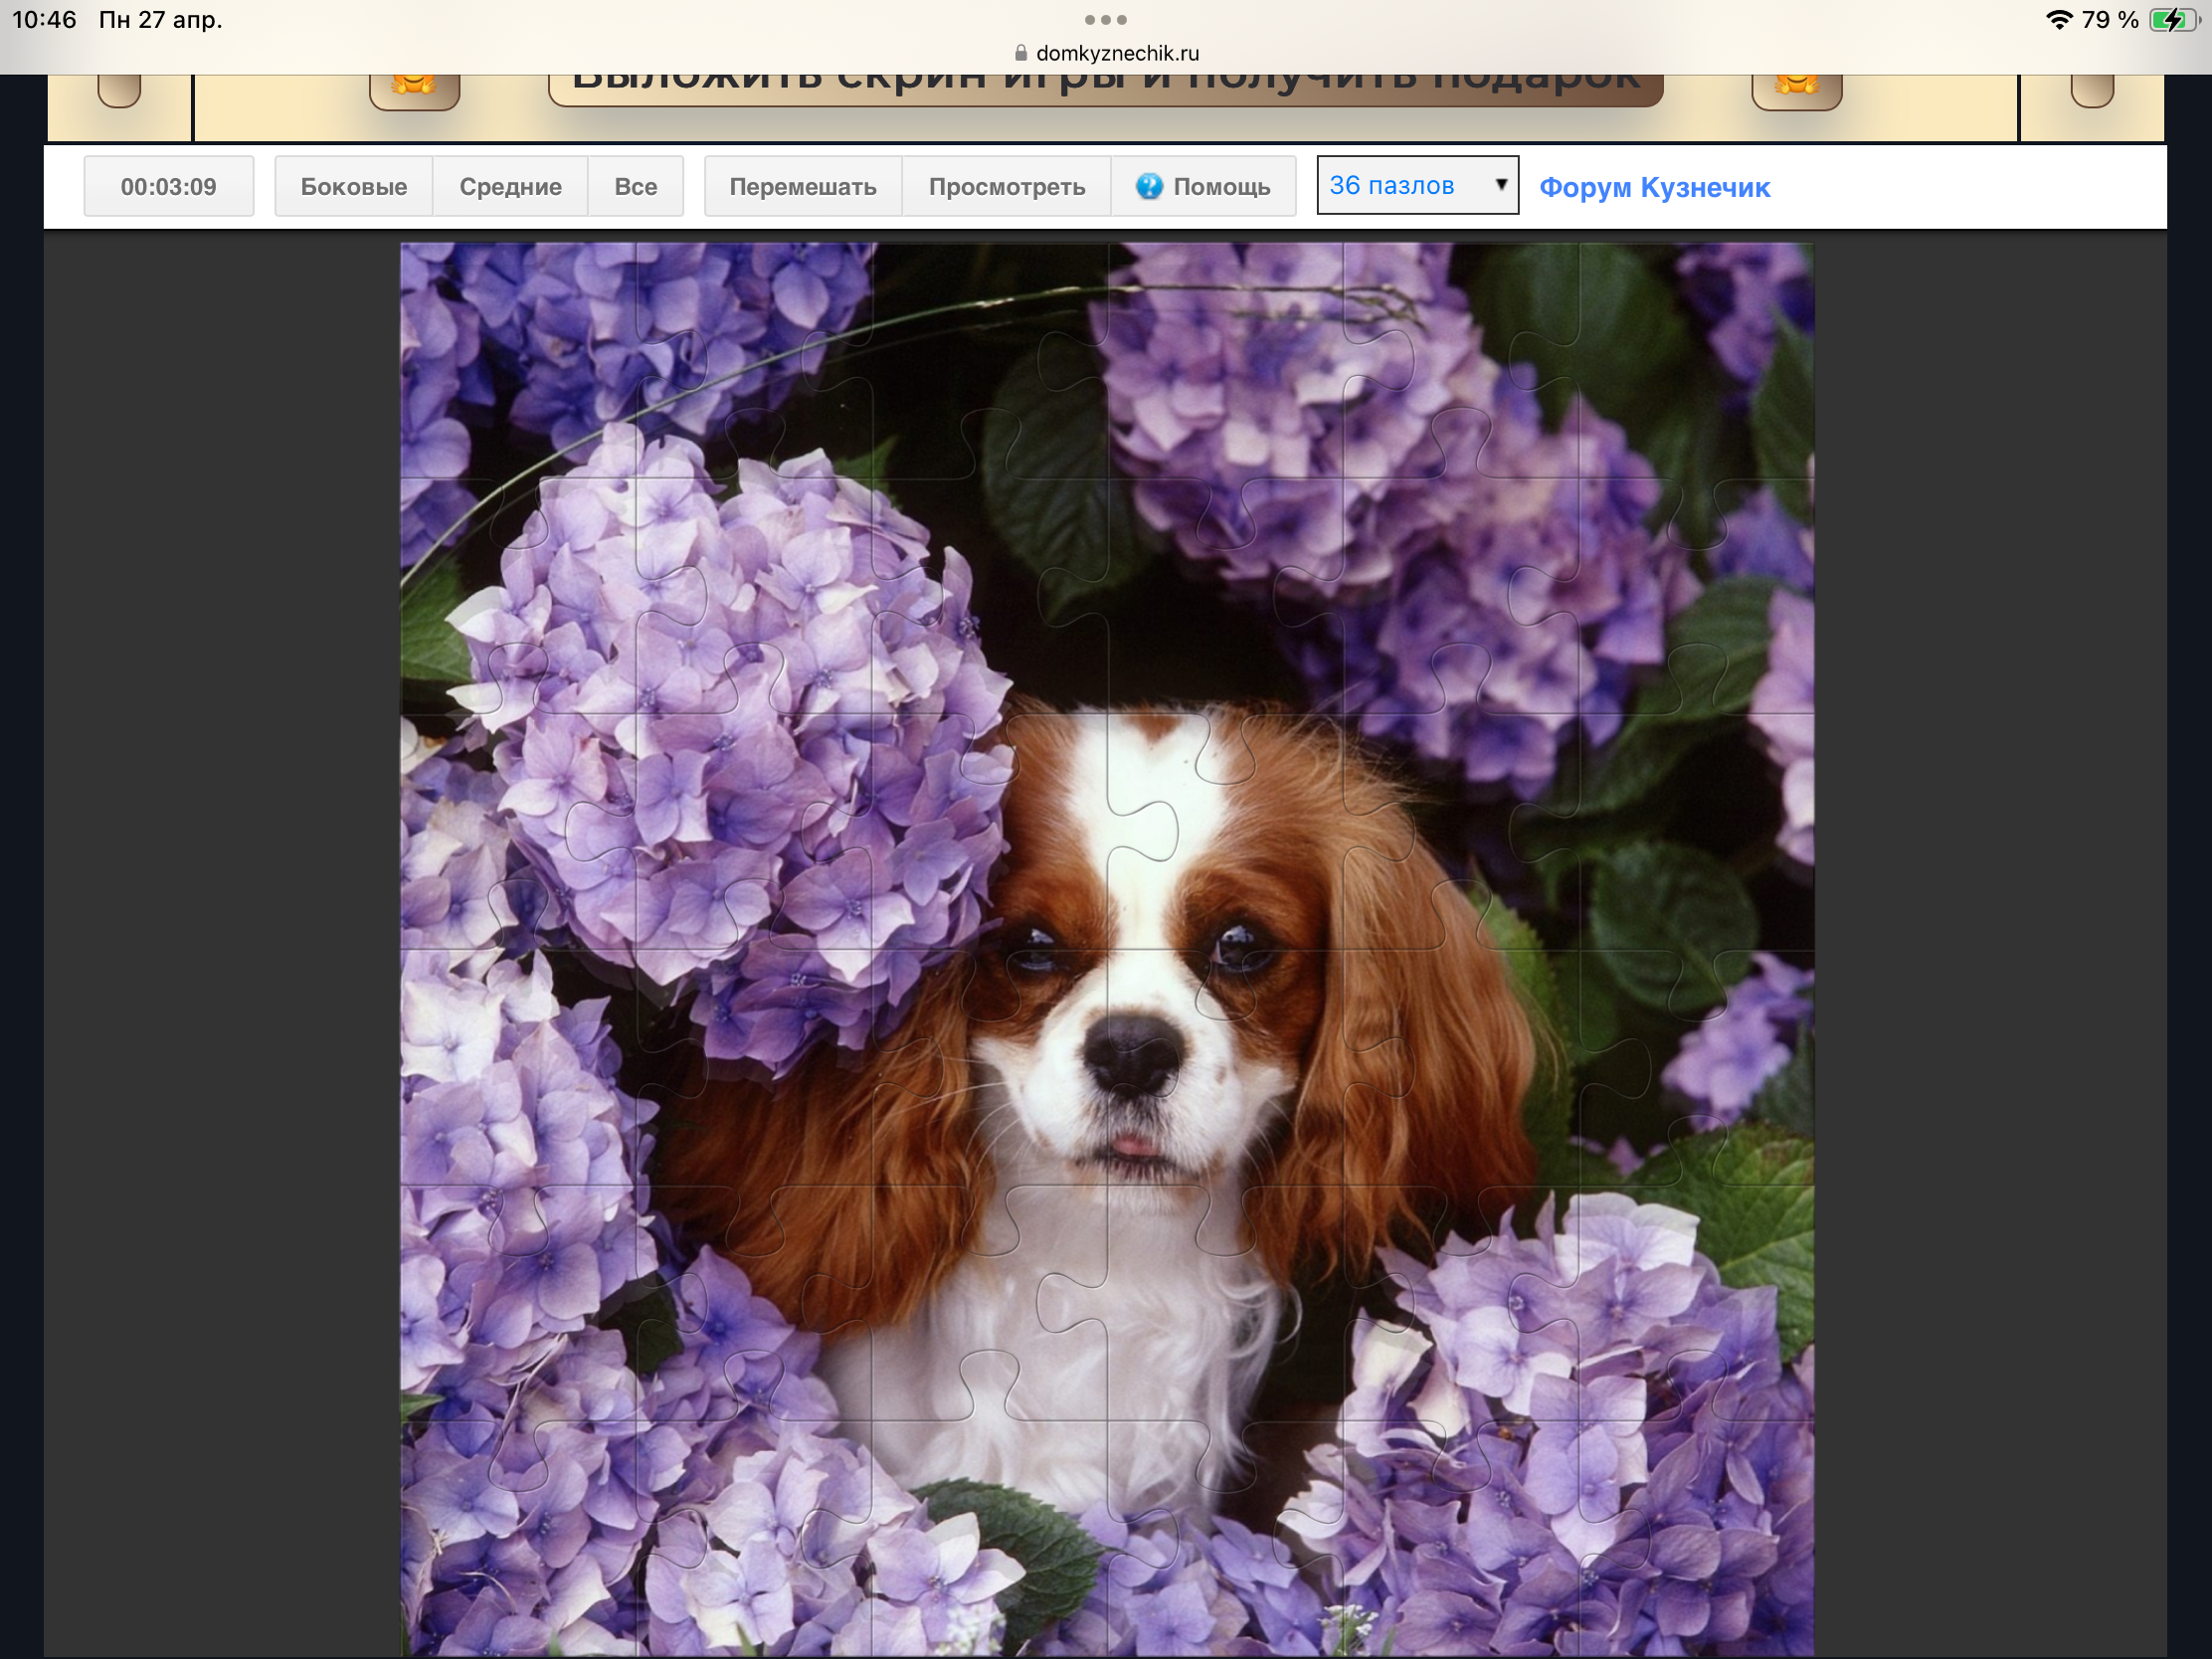Tap the three-dots multitasking icon at top
The height and width of the screenshot is (1659, 2212).
tap(1105, 19)
